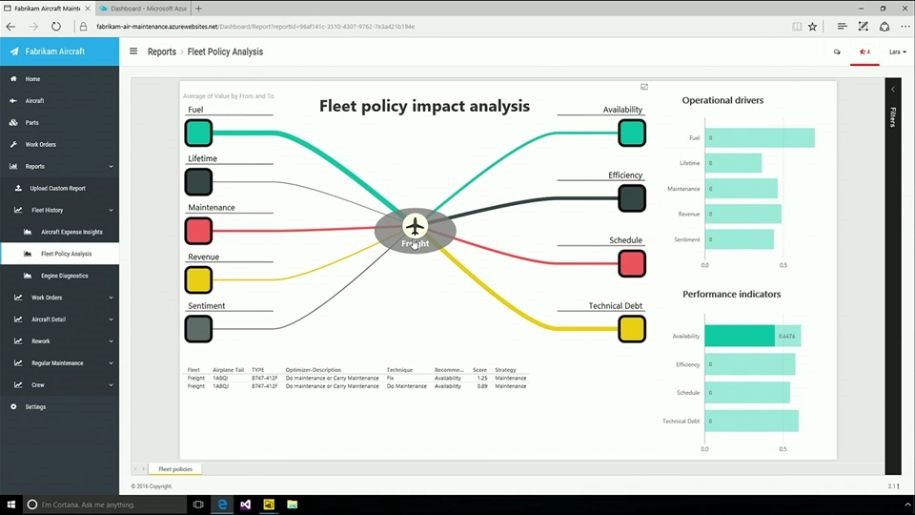Switch to Dashboard - Microsoft Azure tab

[143, 9]
